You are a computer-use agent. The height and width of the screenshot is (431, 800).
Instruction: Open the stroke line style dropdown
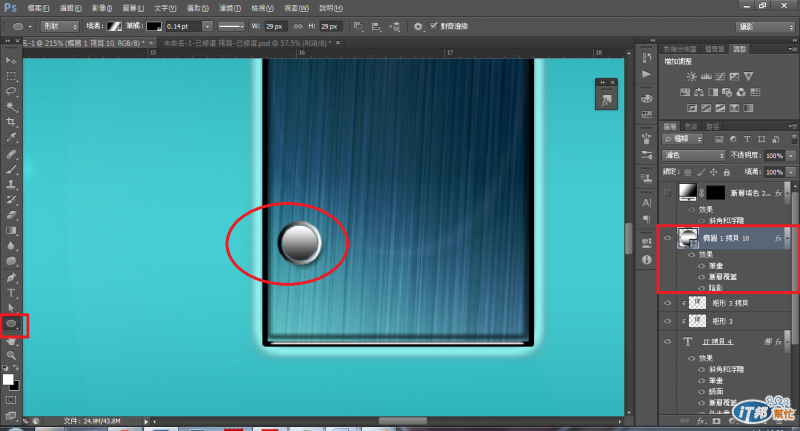231,26
